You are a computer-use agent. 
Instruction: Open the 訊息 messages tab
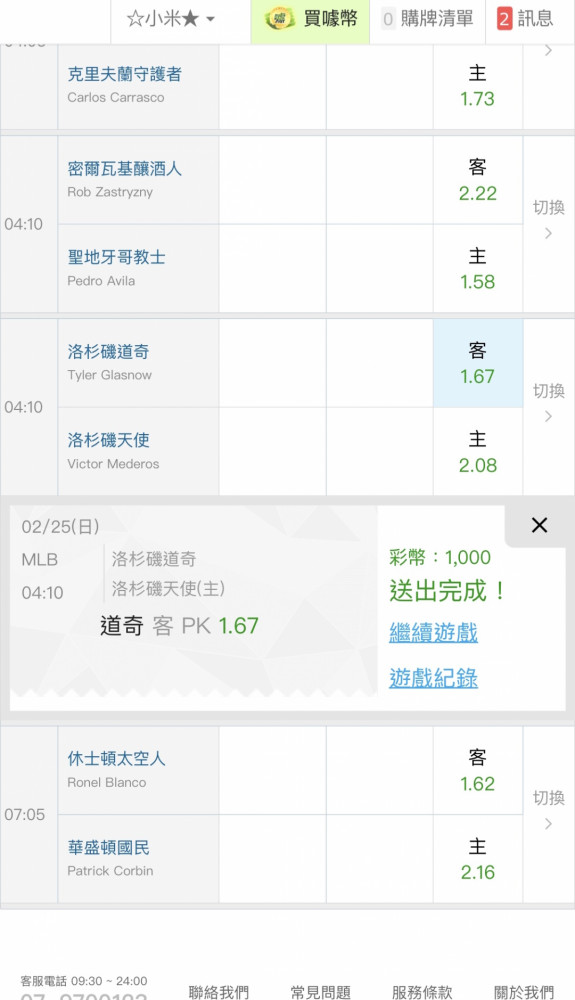(x=526, y=18)
